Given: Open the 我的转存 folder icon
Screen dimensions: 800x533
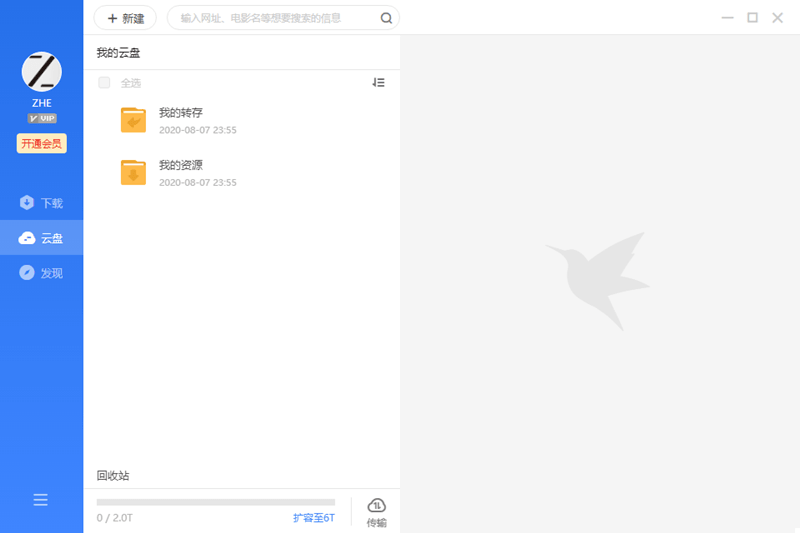Looking at the screenshot, I should pos(133,120).
